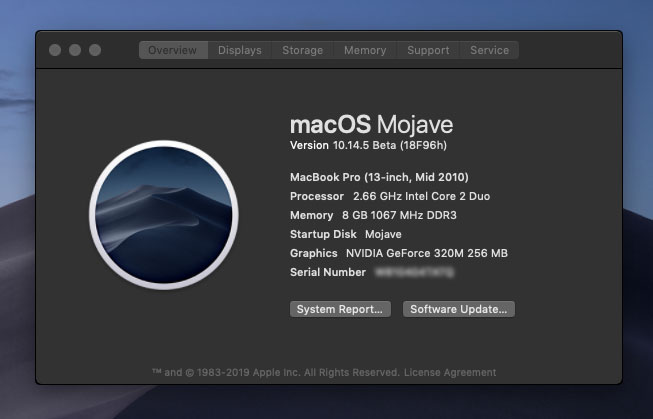Check for Software Update
The image size is (653, 419).
pos(459,309)
